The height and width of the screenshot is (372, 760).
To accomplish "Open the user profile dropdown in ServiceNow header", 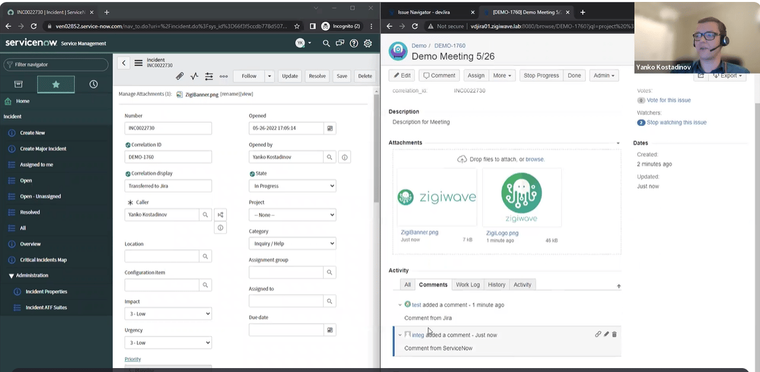I will pos(303,43).
